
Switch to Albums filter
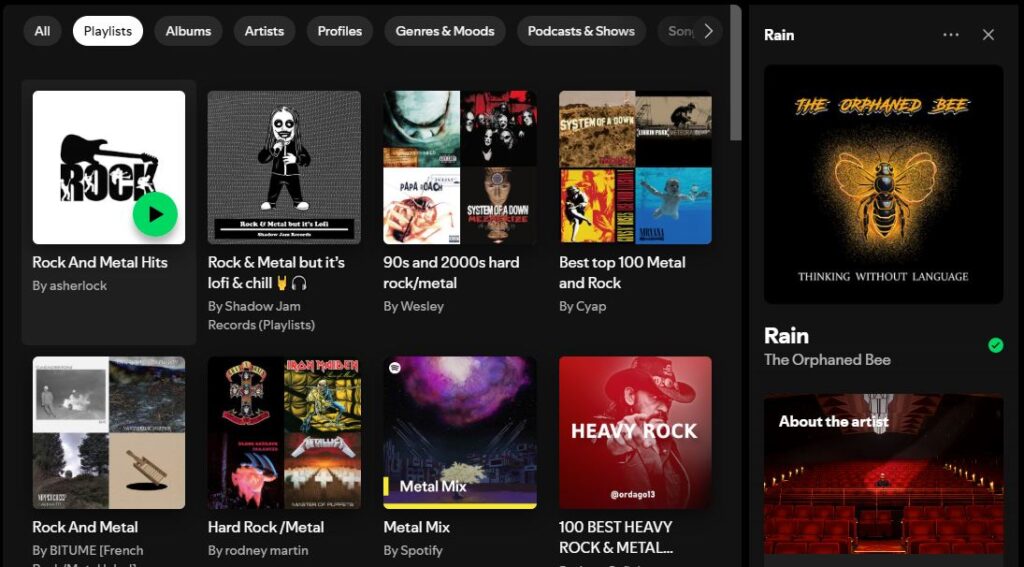(188, 31)
